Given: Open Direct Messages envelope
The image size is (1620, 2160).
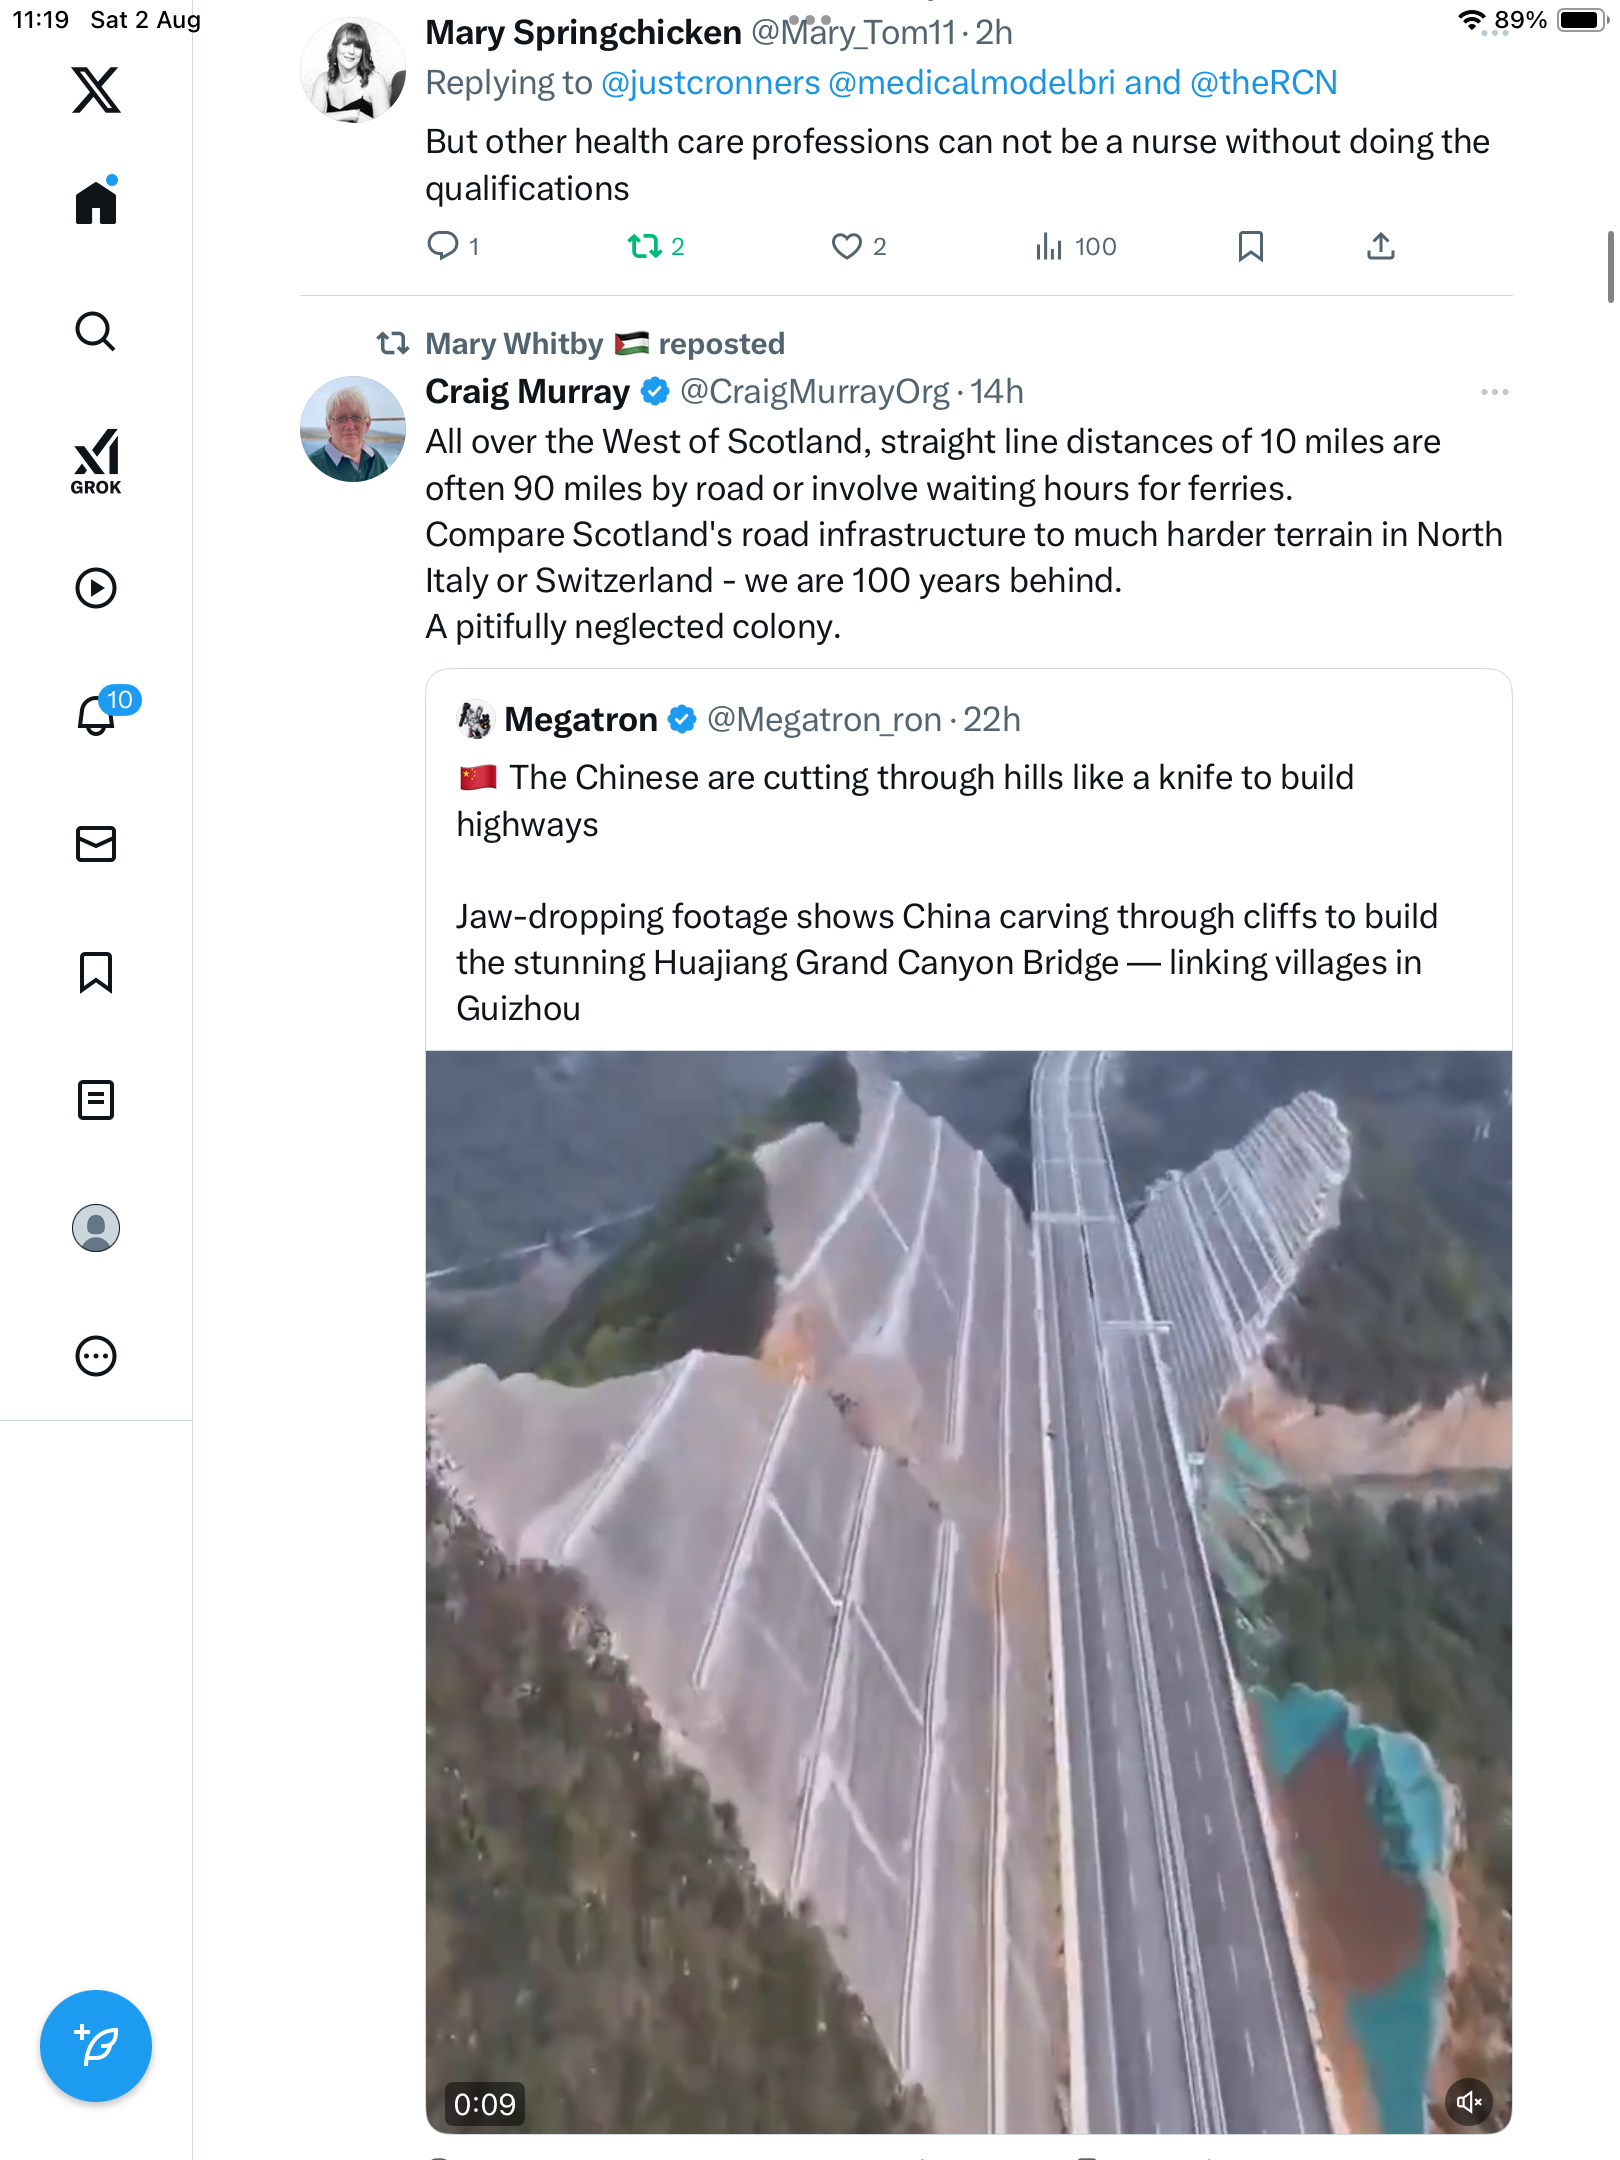Looking at the screenshot, I should pyautogui.click(x=96, y=844).
